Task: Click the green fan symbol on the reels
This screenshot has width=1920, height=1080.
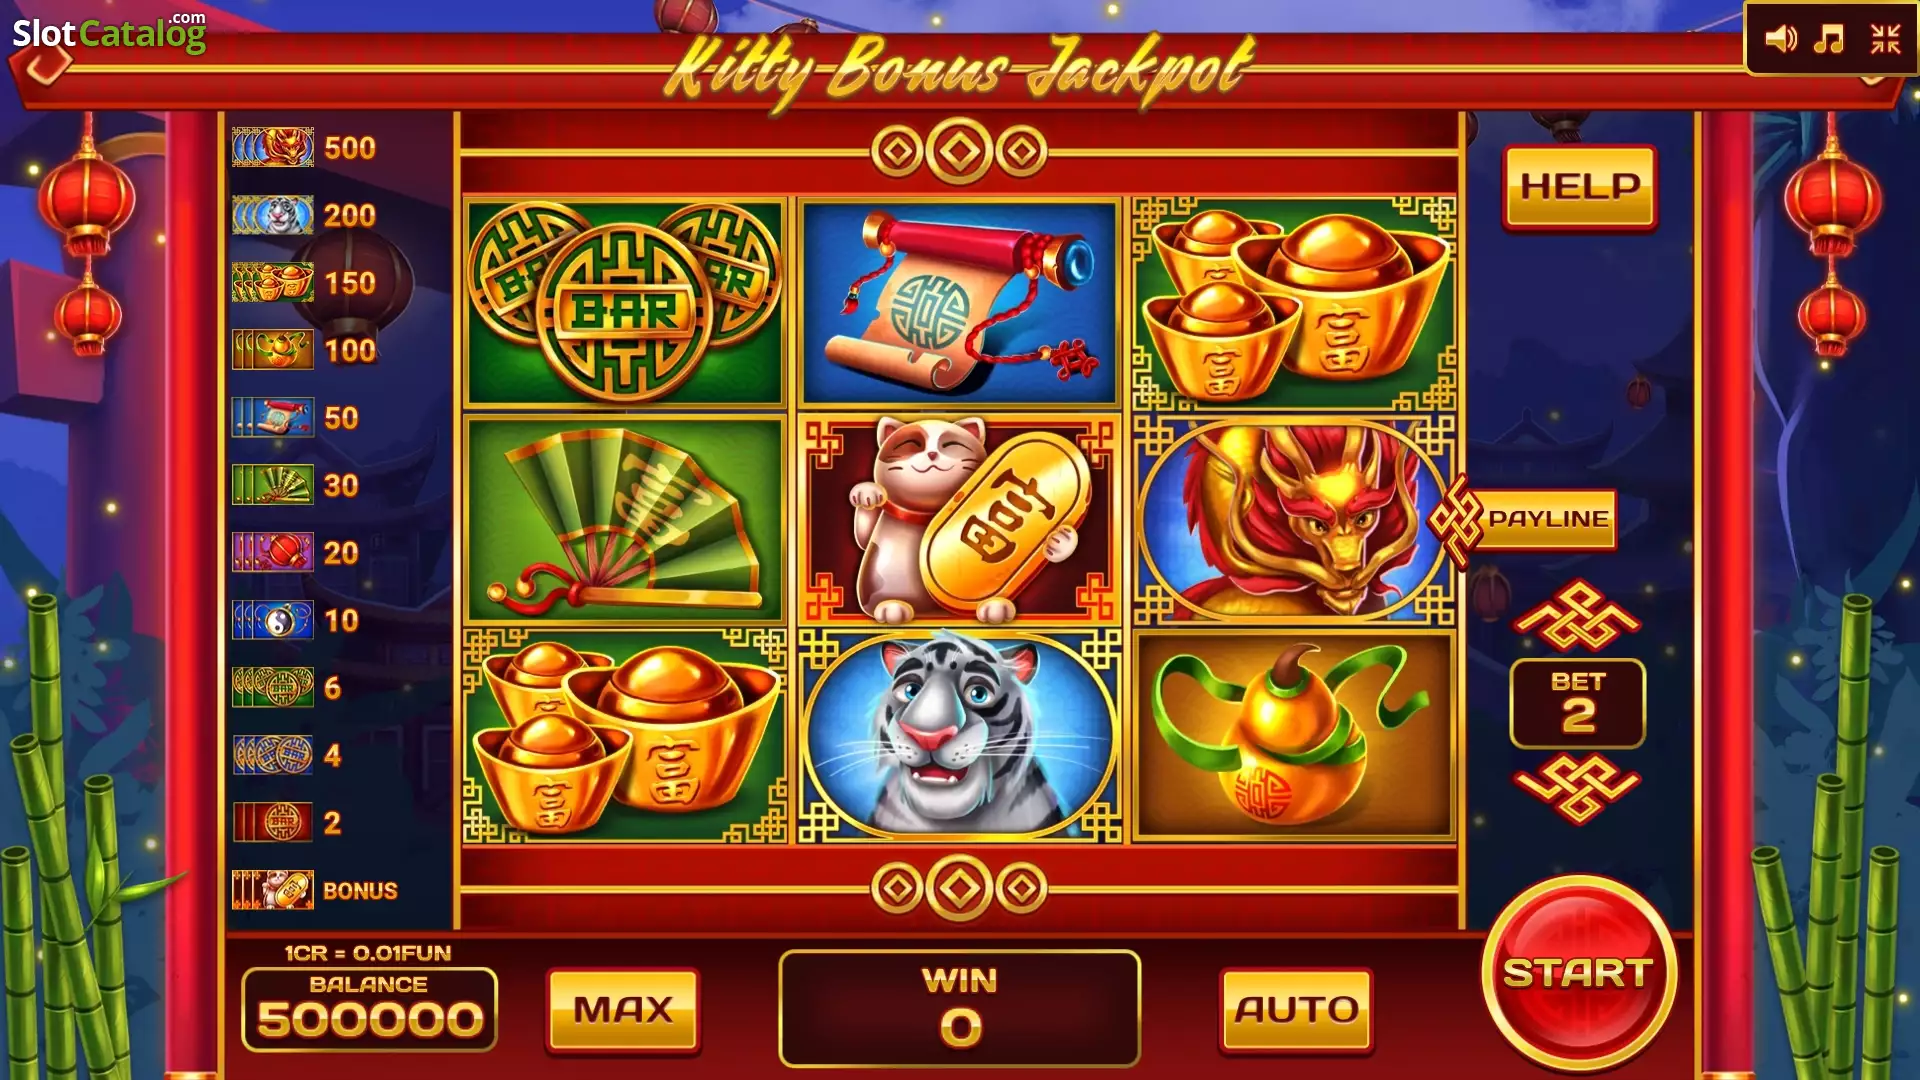Action: pos(624,520)
